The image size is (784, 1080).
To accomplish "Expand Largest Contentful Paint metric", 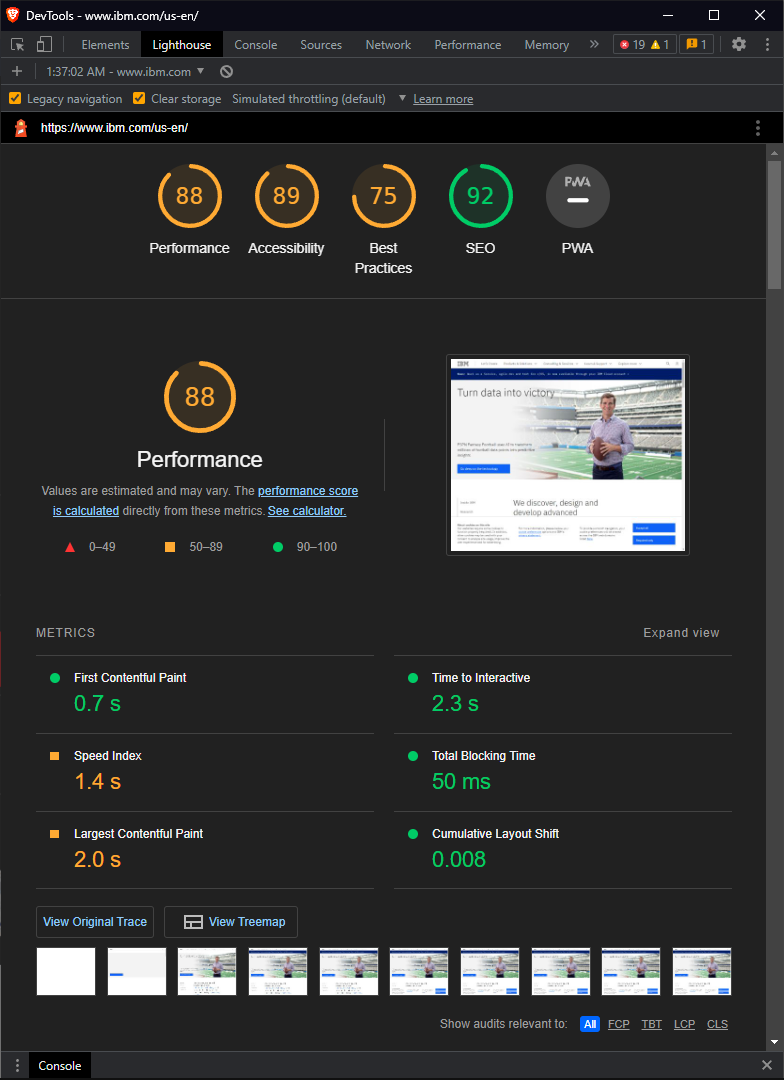I will pos(205,850).
